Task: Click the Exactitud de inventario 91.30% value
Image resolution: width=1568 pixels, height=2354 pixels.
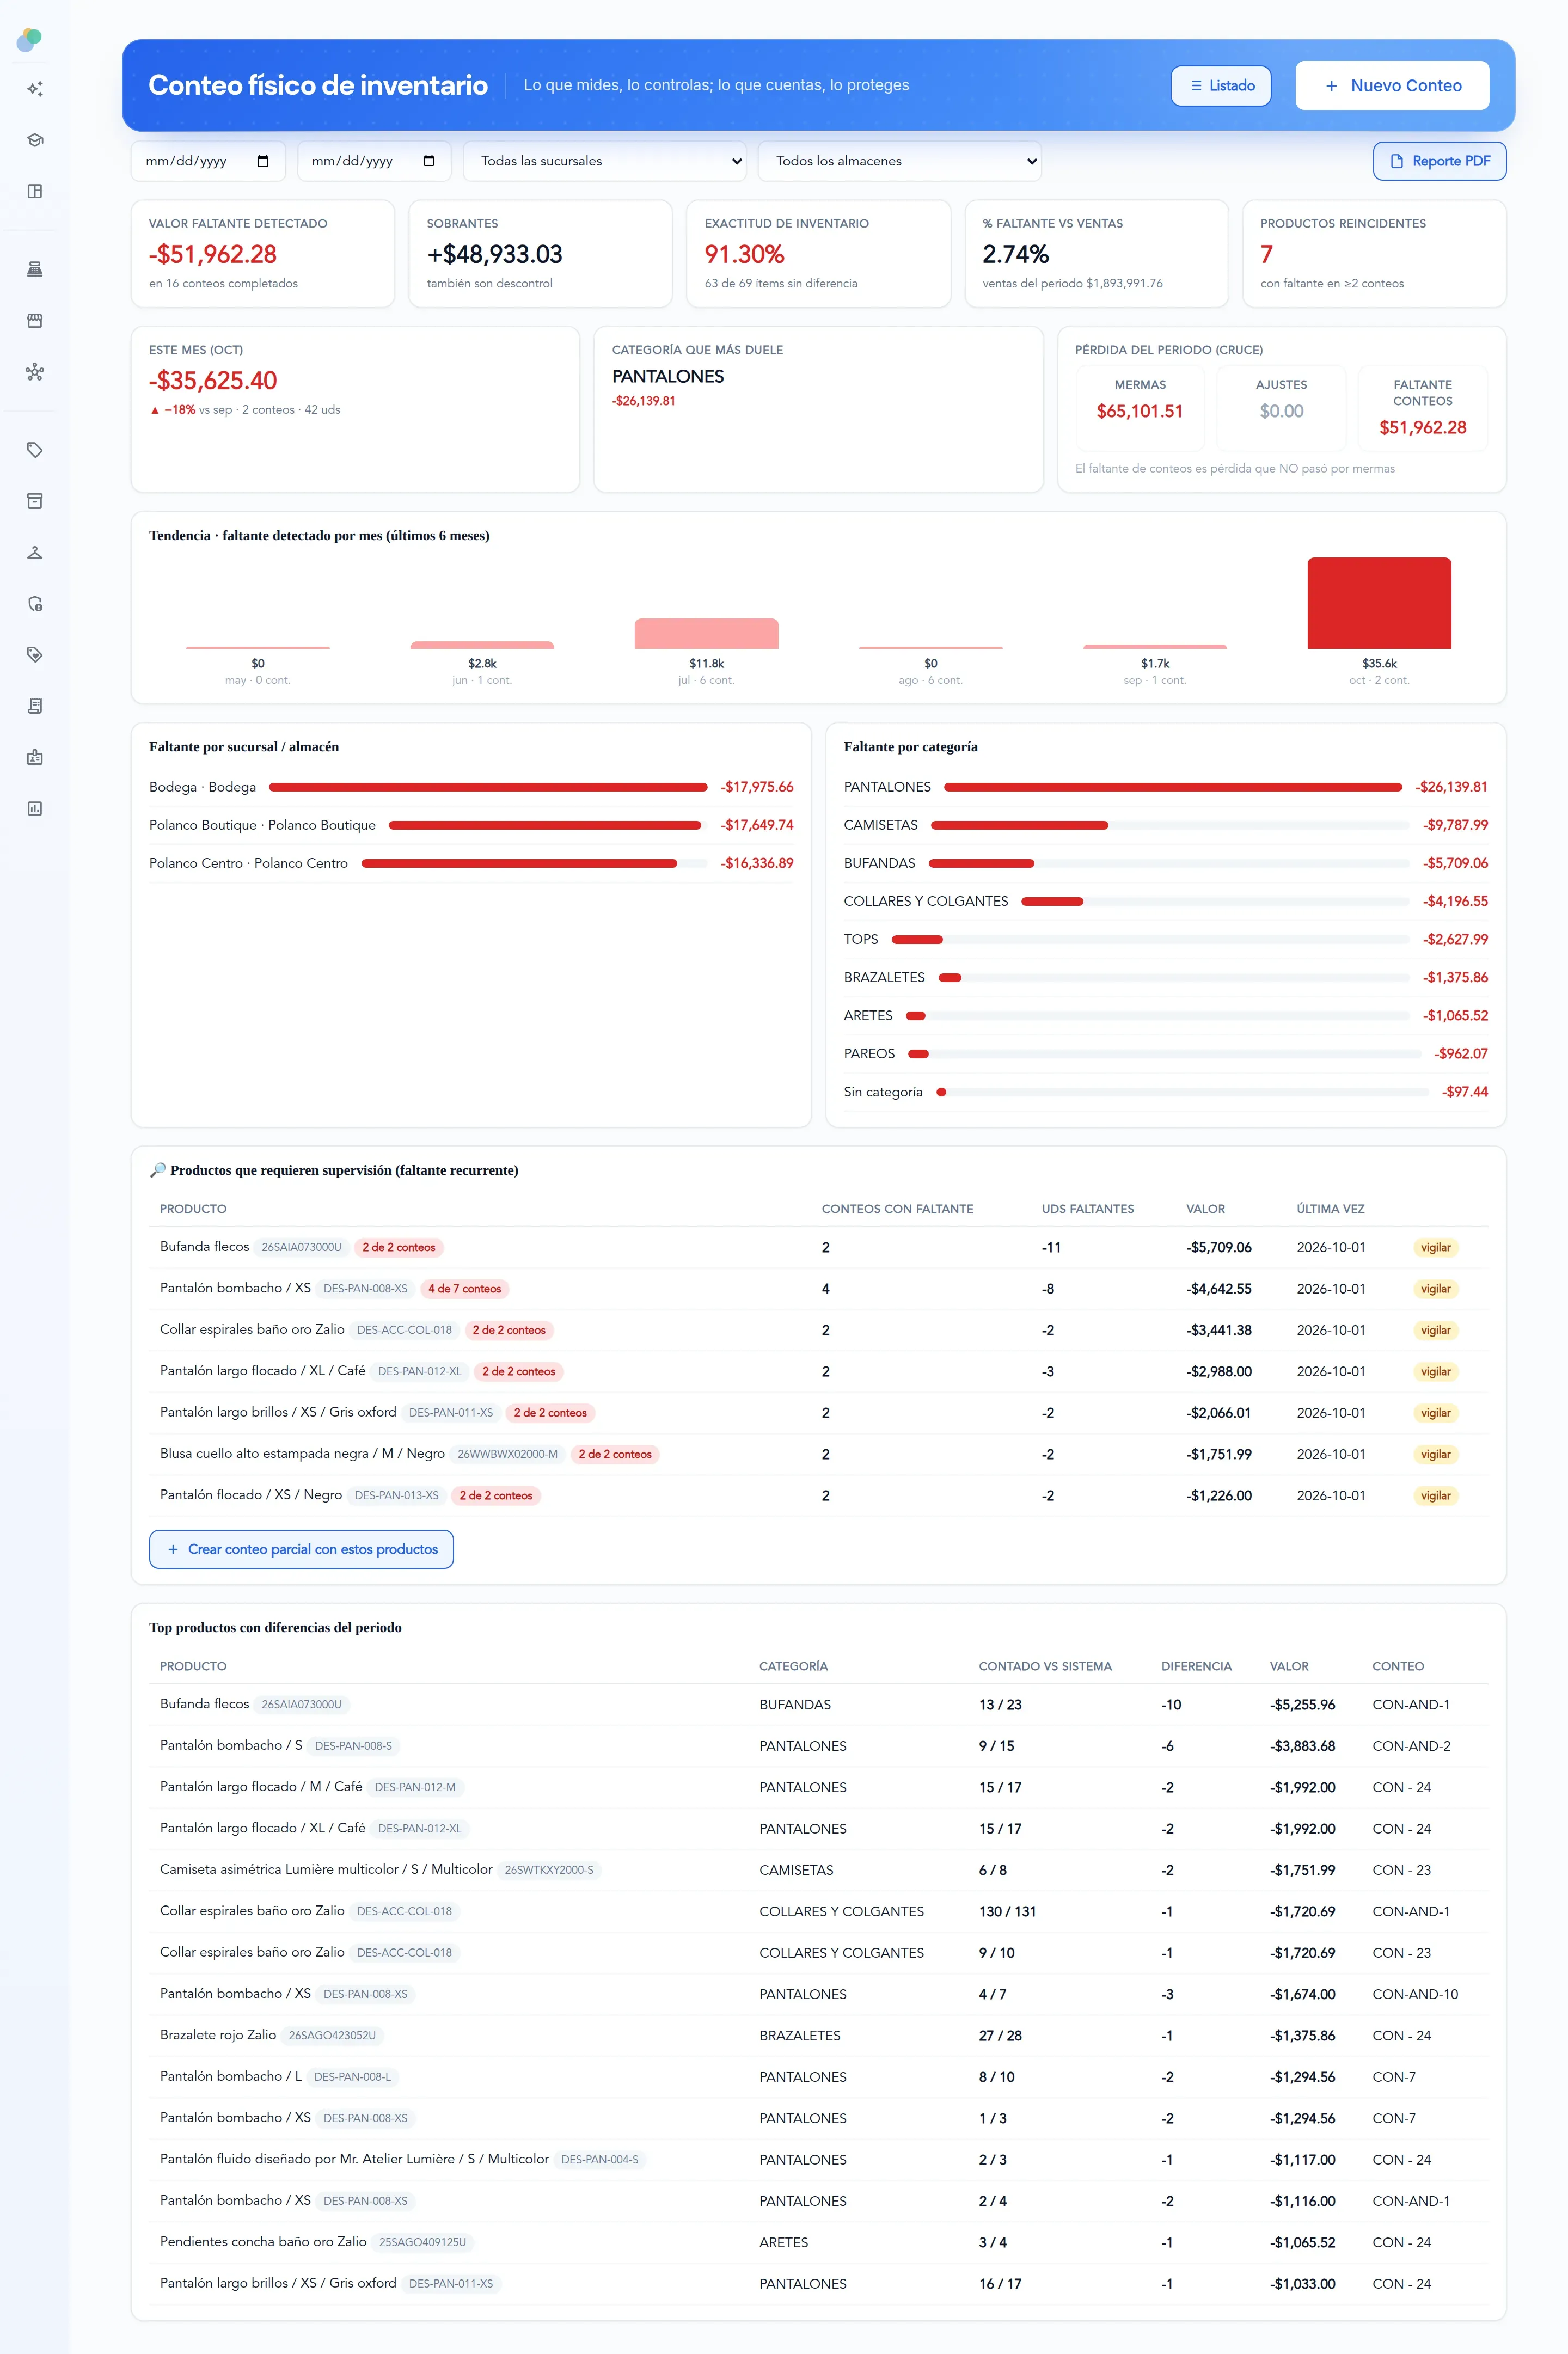Action: click(744, 254)
